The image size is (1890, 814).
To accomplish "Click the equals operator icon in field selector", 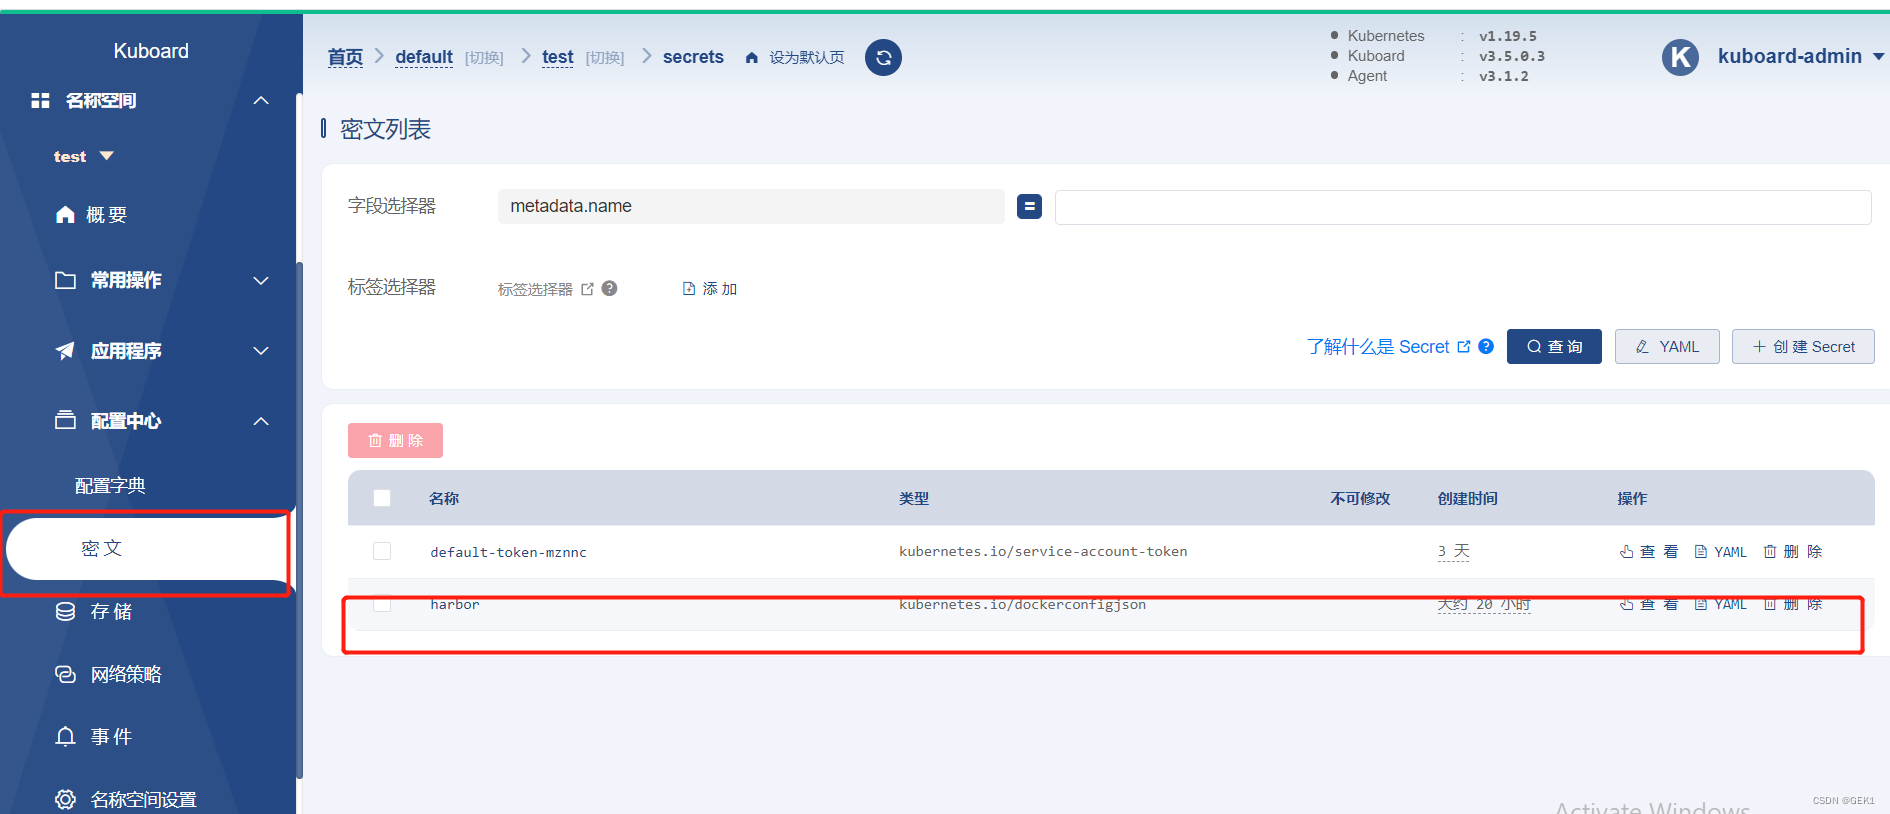I will pyautogui.click(x=1029, y=206).
